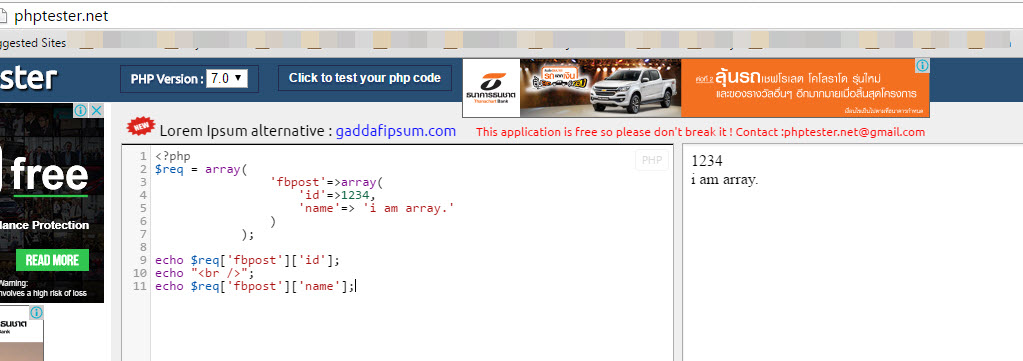Close the left sidebar ad with X
The width and height of the screenshot is (1023, 361).
point(97,110)
